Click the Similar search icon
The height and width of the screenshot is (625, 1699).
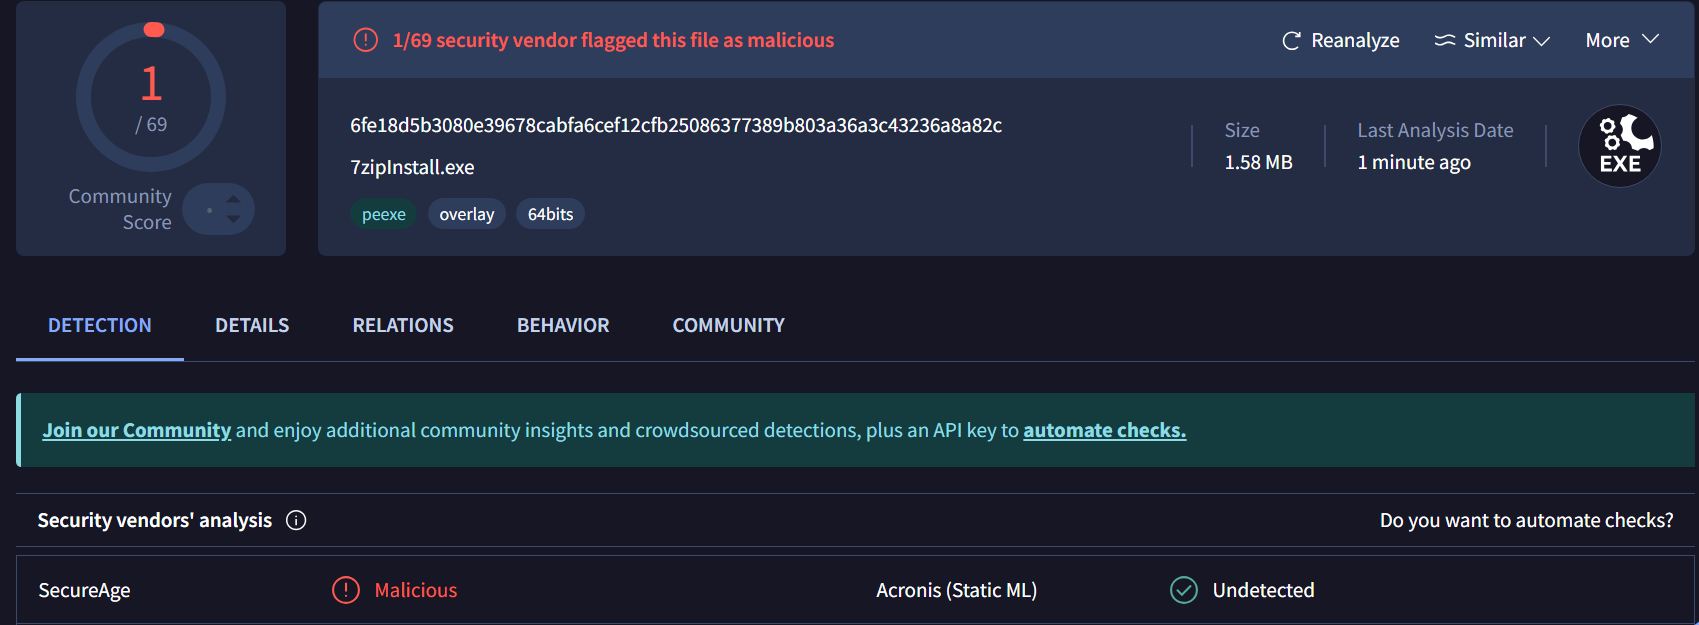coord(1444,41)
